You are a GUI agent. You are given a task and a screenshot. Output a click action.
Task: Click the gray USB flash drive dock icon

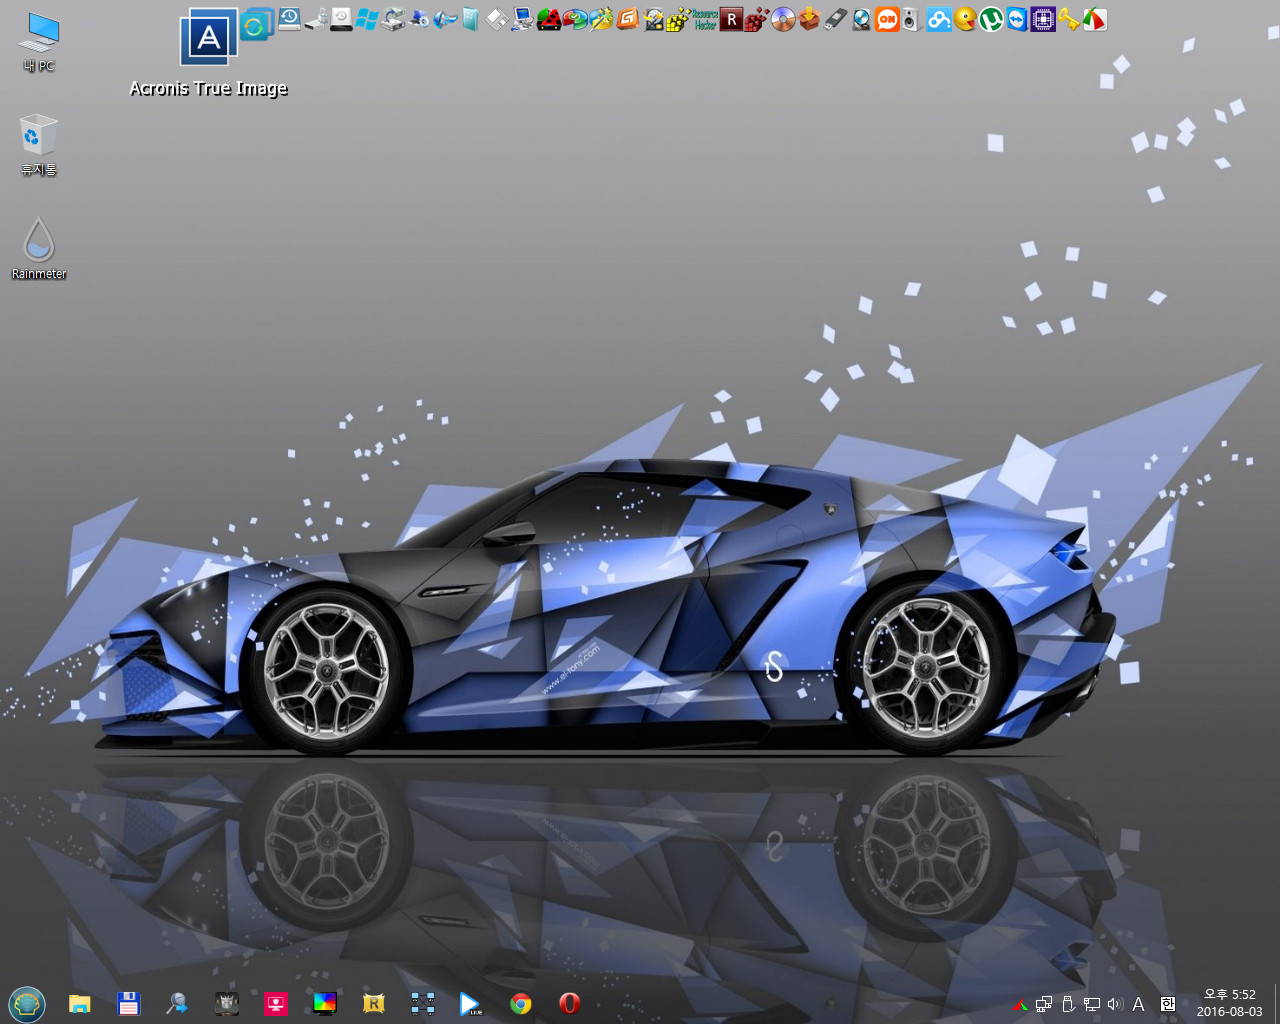coord(835,19)
